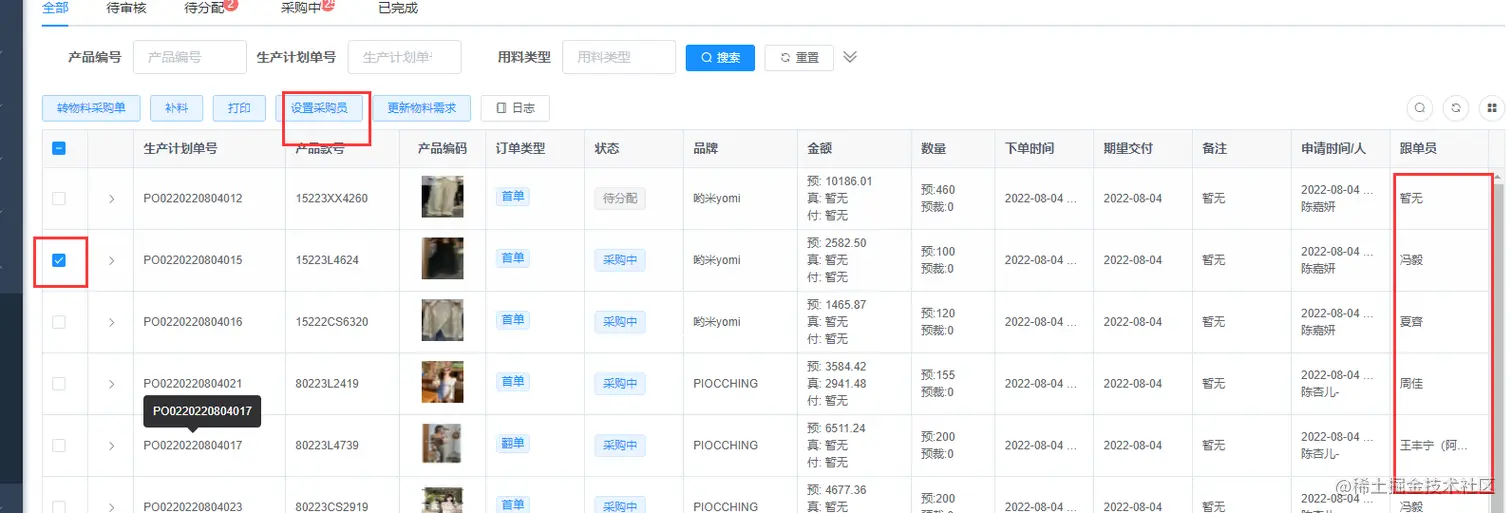The height and width of the screenshot is (513, 1512).
Task: Expand row PO0220220804016 details
Action: (x=111, y=322)
